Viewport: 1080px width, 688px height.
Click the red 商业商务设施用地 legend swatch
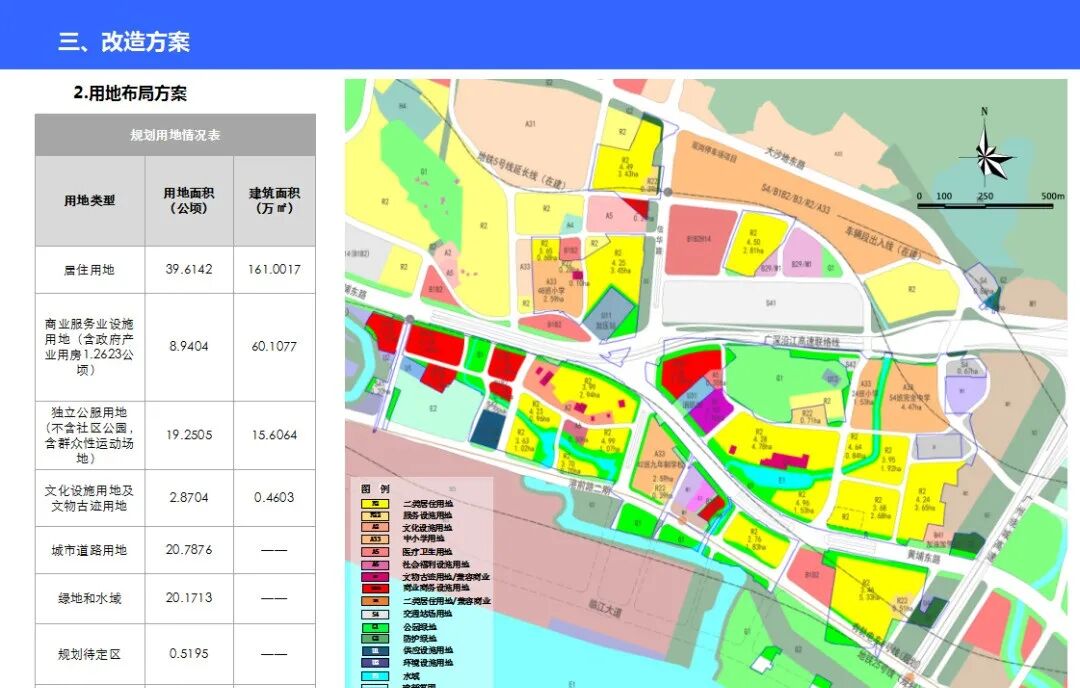[375, 589]
